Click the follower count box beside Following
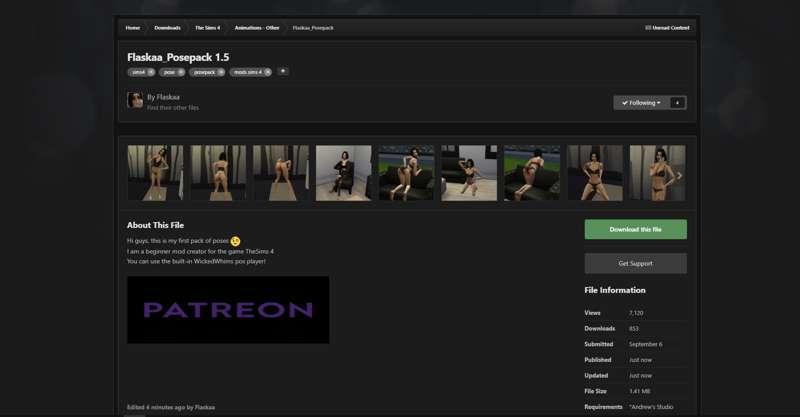This screenshot has width=800, height=417. pos(678,103)
